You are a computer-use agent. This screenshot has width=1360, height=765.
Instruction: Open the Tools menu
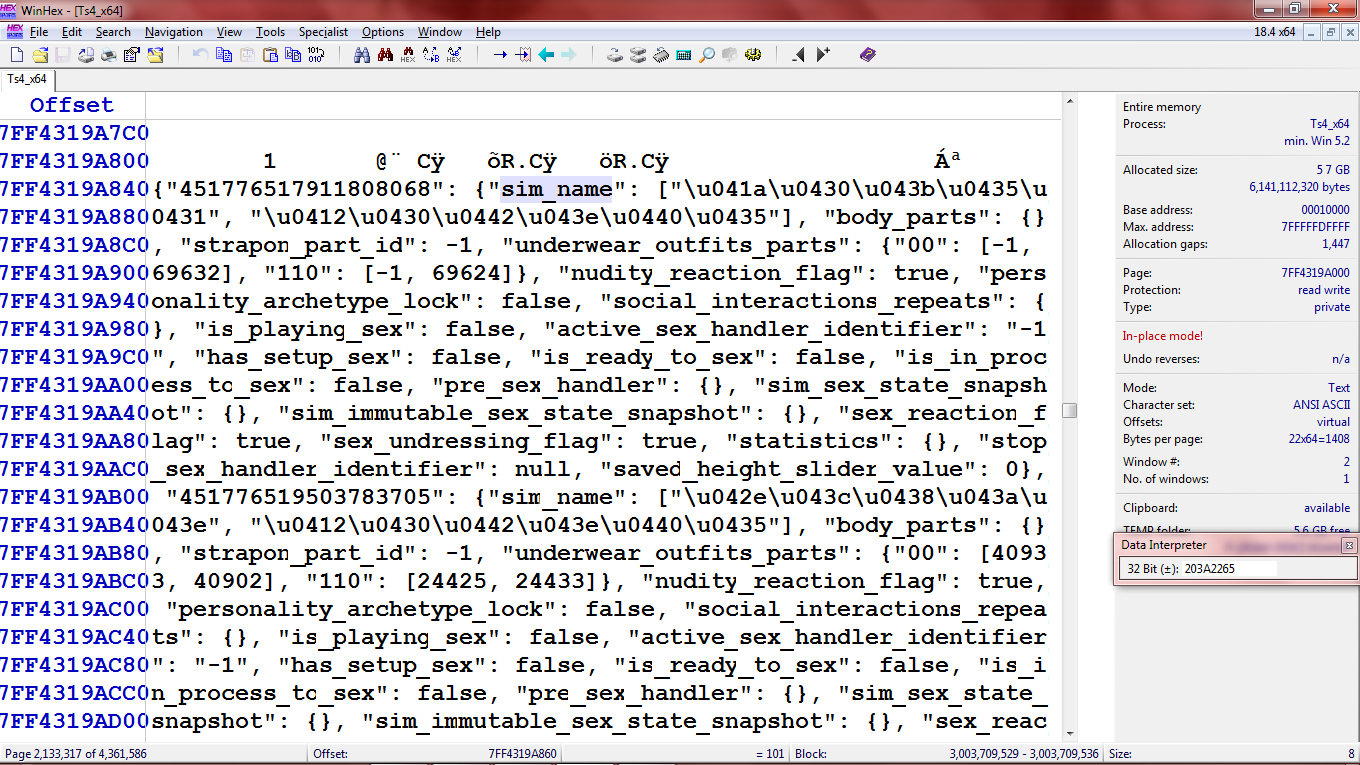pyautogui.click(x=270, y=32)
